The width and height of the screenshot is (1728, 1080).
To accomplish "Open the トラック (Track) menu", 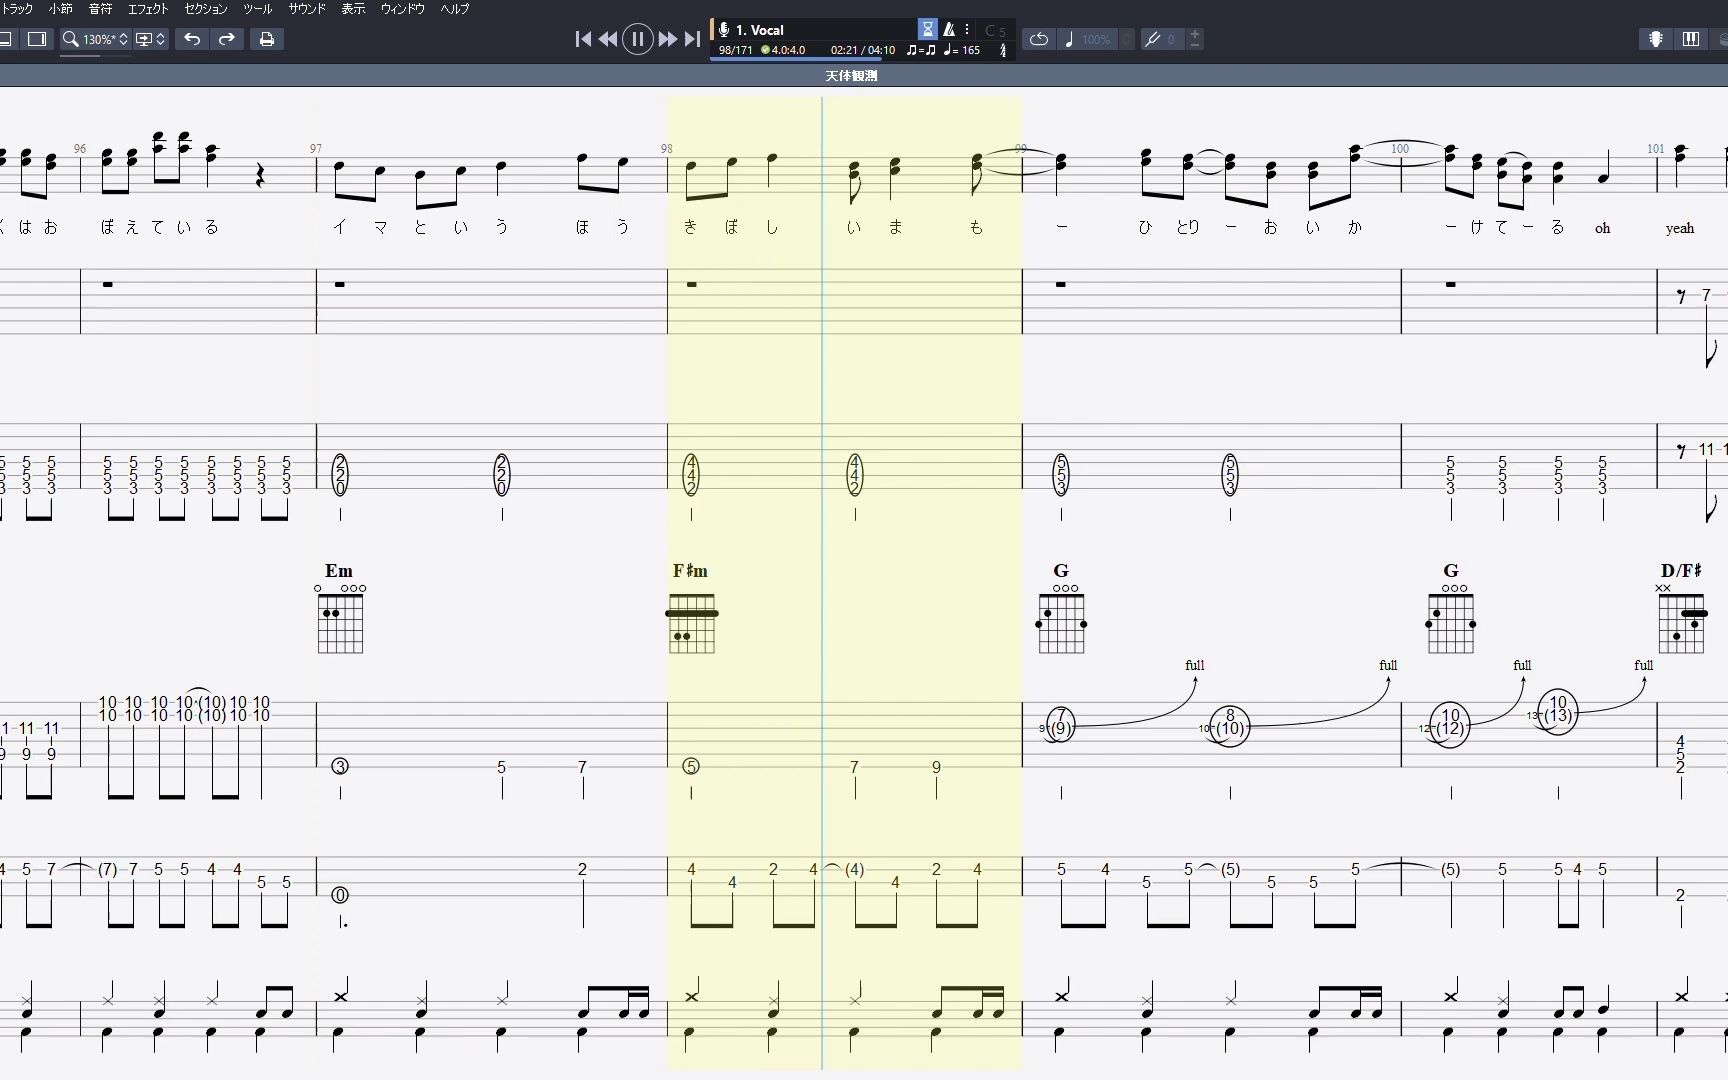I will (x=17, y=9).
